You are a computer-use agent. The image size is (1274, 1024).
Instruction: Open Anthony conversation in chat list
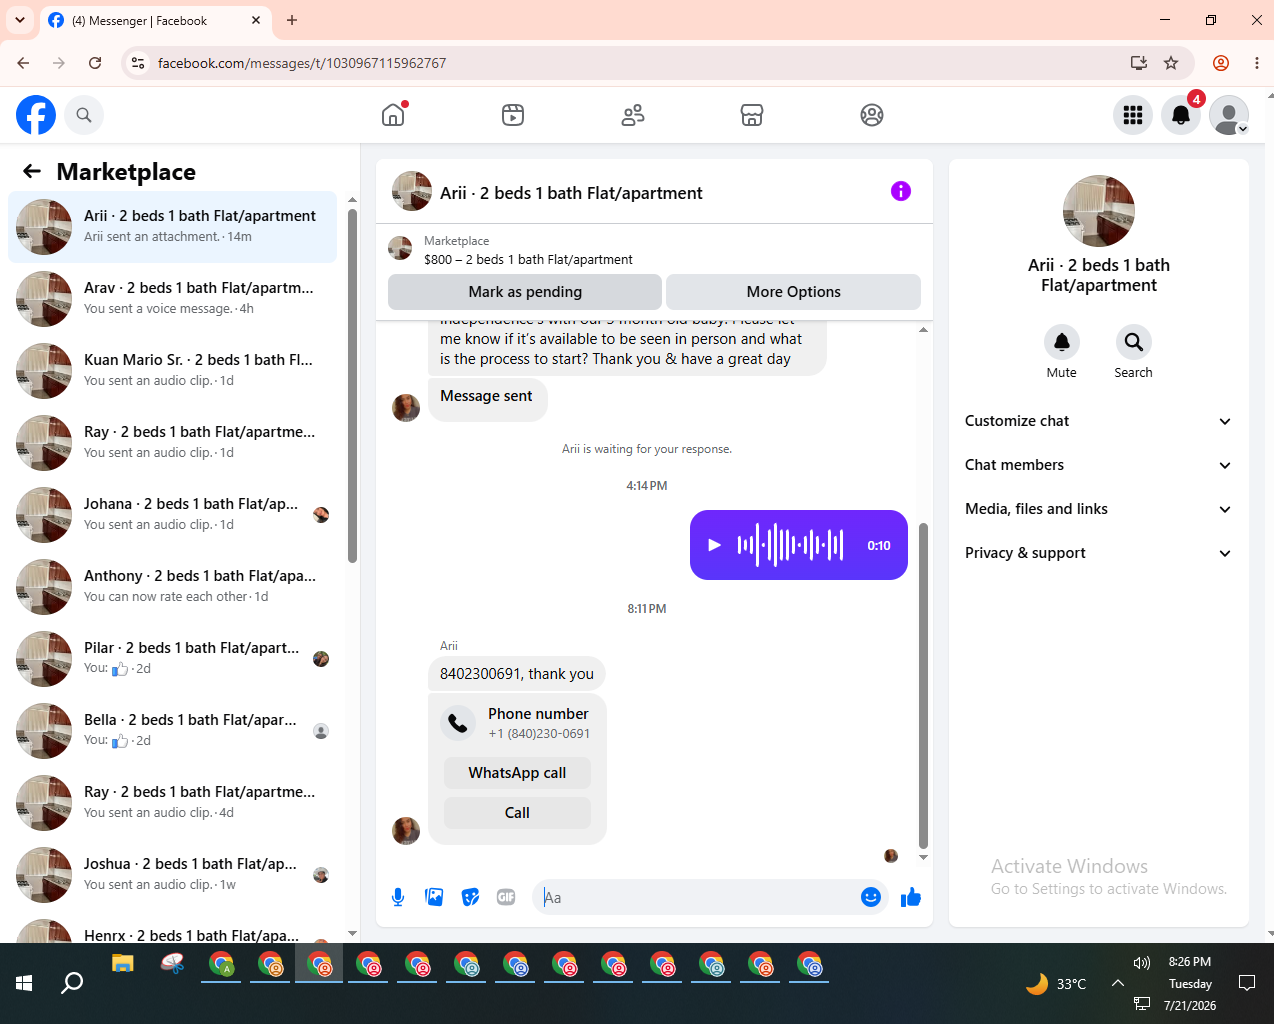[x=172, y=587]
